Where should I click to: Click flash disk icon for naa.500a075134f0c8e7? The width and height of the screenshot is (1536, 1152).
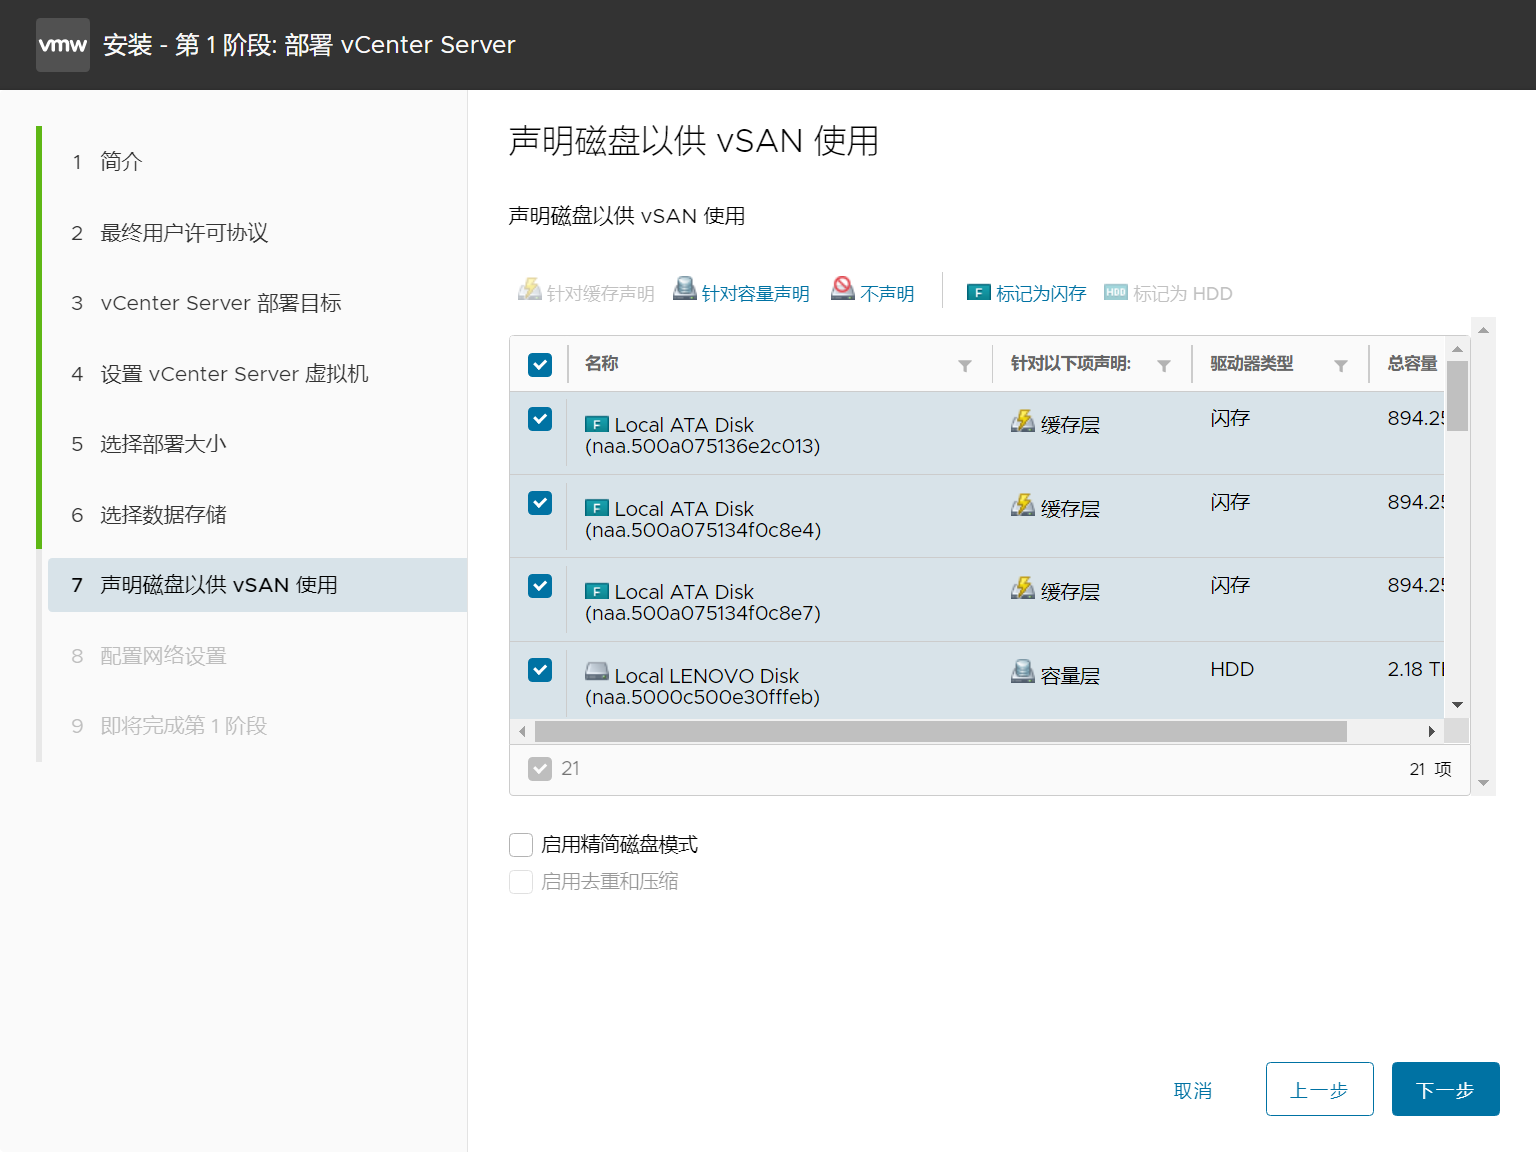click(597, 591)
